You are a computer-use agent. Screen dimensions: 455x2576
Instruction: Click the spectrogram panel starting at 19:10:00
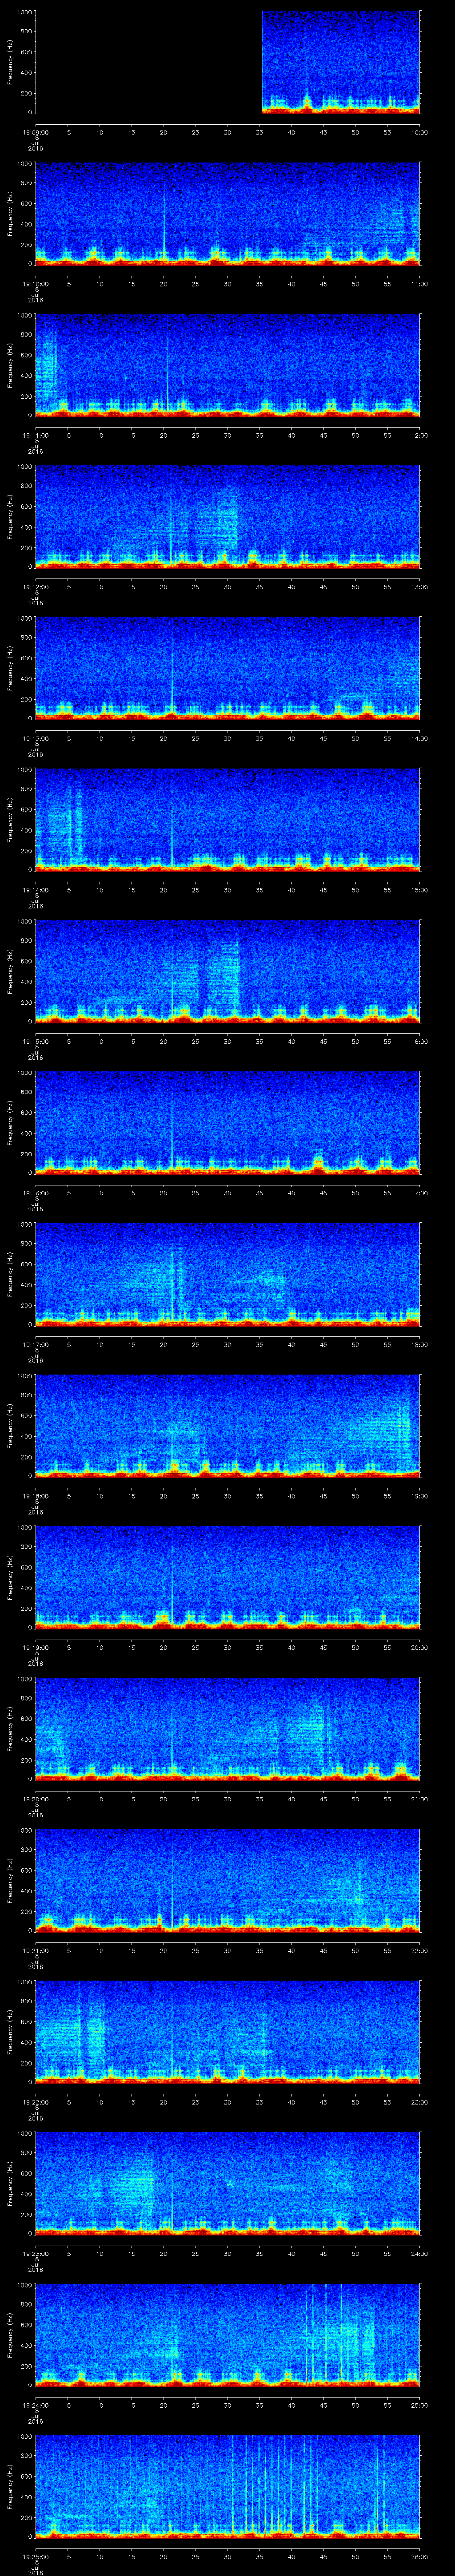coord(227,213)
